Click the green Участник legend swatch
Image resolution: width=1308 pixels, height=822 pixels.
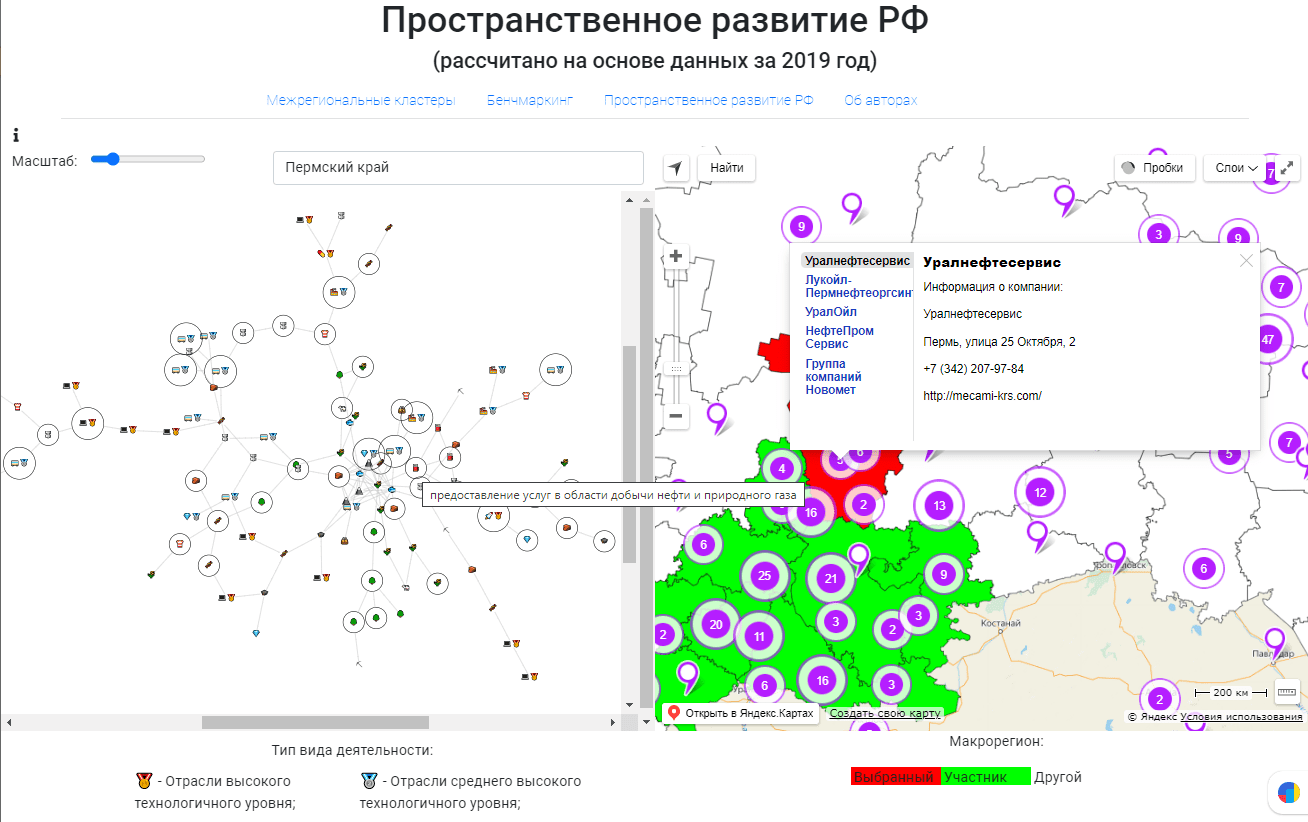coord(985,777)
